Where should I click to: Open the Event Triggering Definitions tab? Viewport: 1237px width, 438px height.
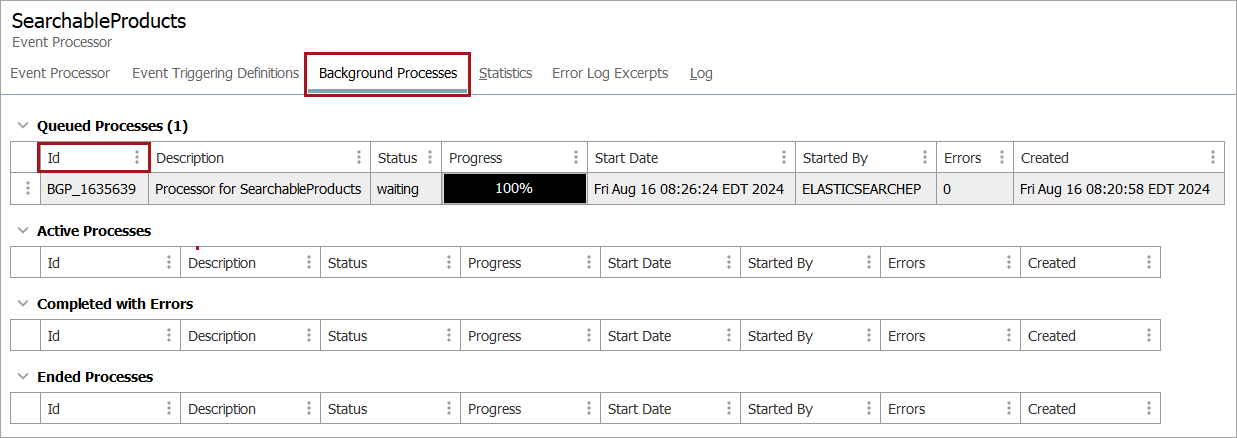pos(215,73)
